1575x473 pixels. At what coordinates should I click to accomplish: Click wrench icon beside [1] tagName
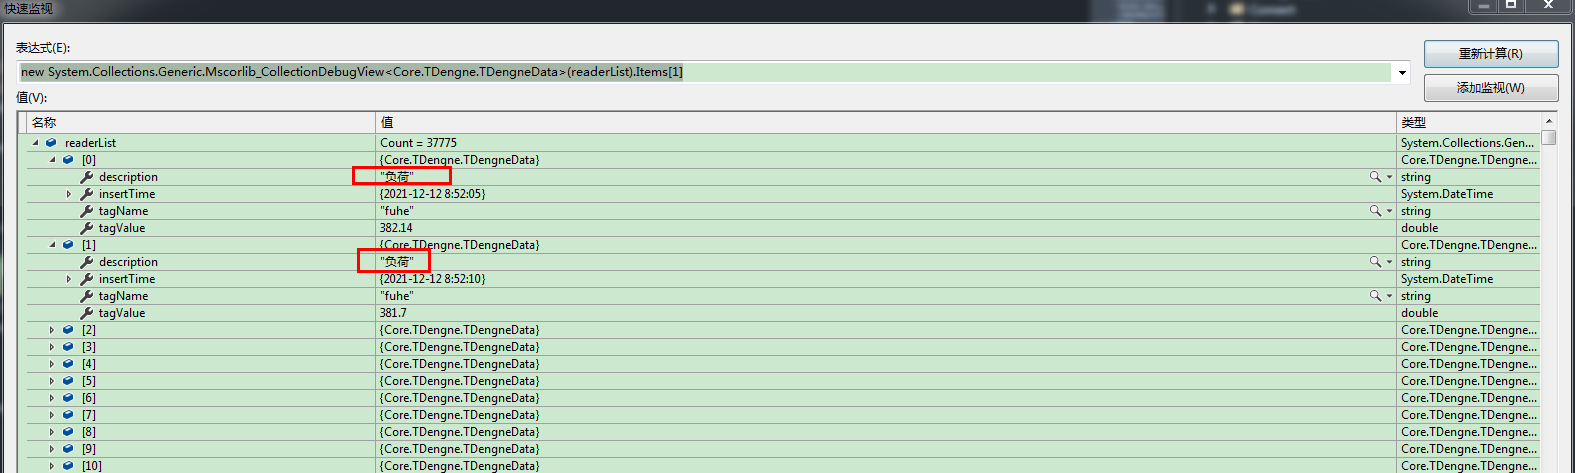87,296
